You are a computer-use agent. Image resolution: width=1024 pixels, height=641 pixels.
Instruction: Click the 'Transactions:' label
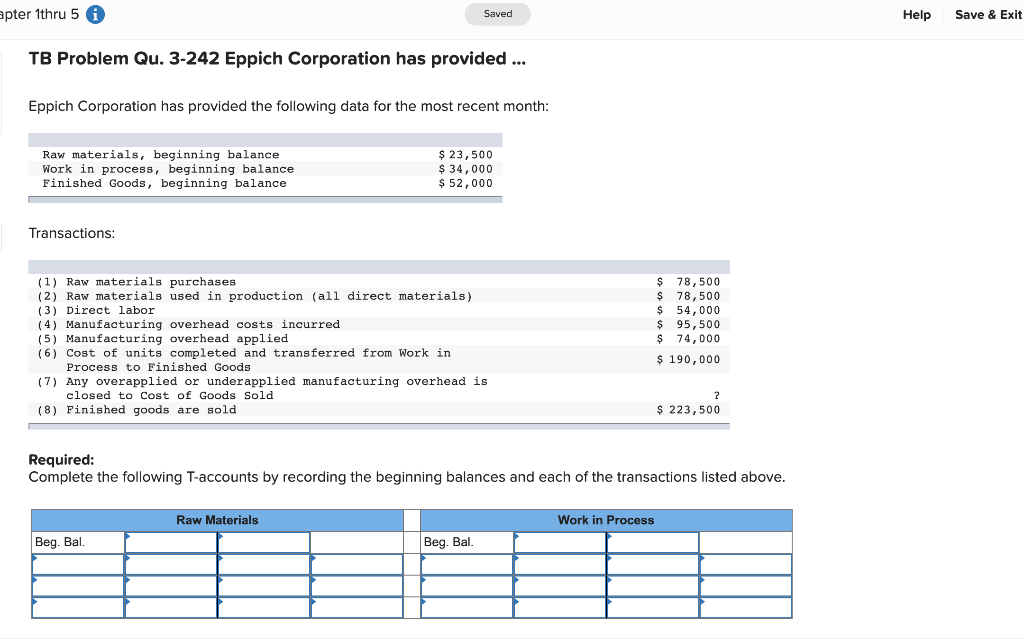[x=72, y=233]
